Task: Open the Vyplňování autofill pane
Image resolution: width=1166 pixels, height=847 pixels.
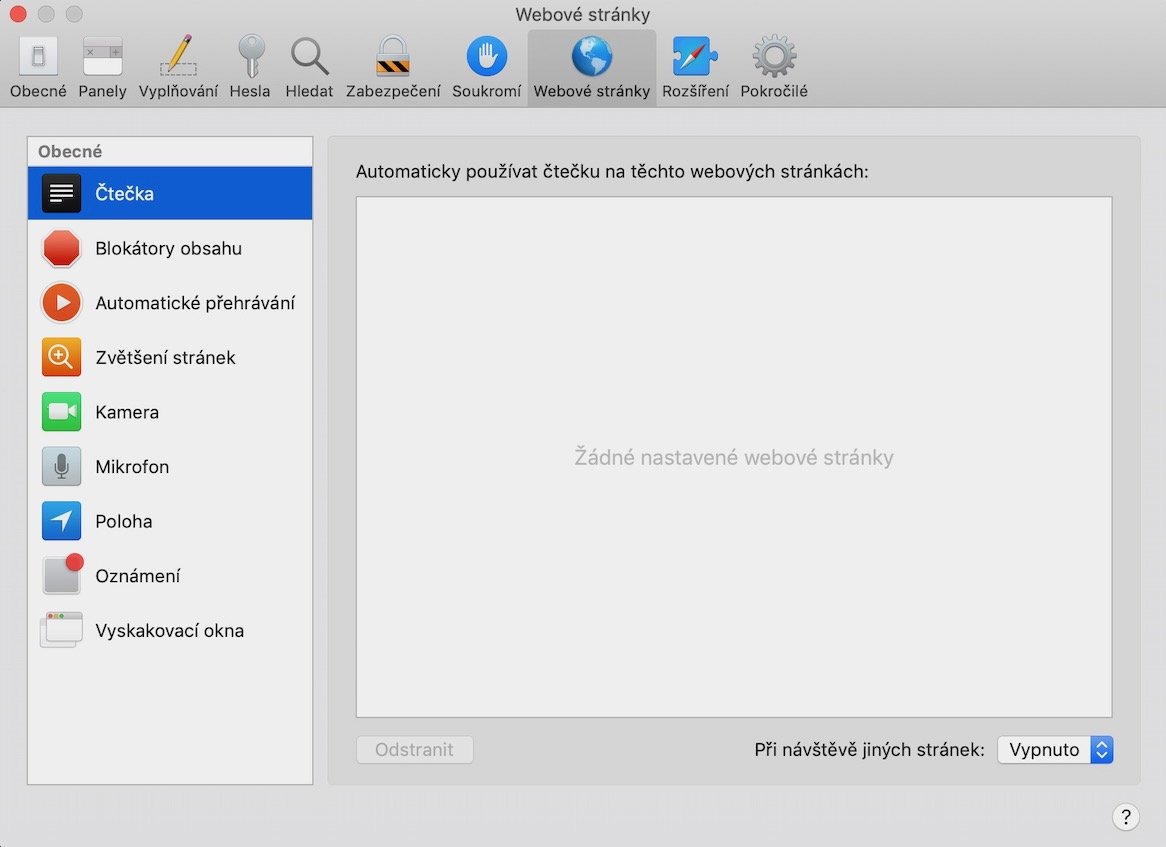Action: coord(178,67)
